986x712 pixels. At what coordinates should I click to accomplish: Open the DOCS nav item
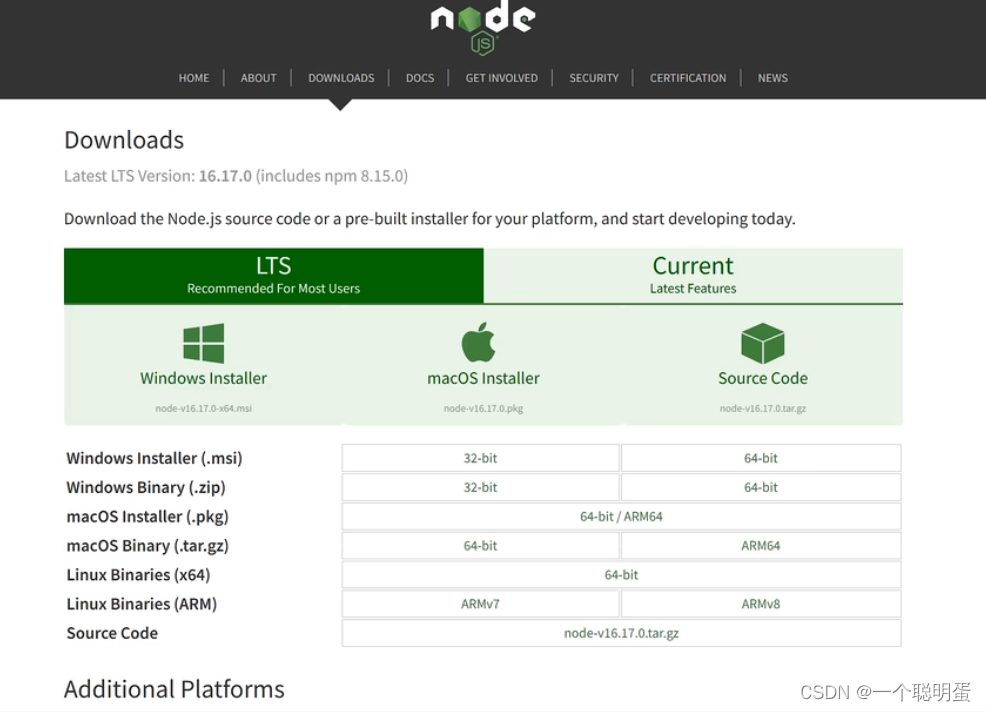[x=420, y=78]
